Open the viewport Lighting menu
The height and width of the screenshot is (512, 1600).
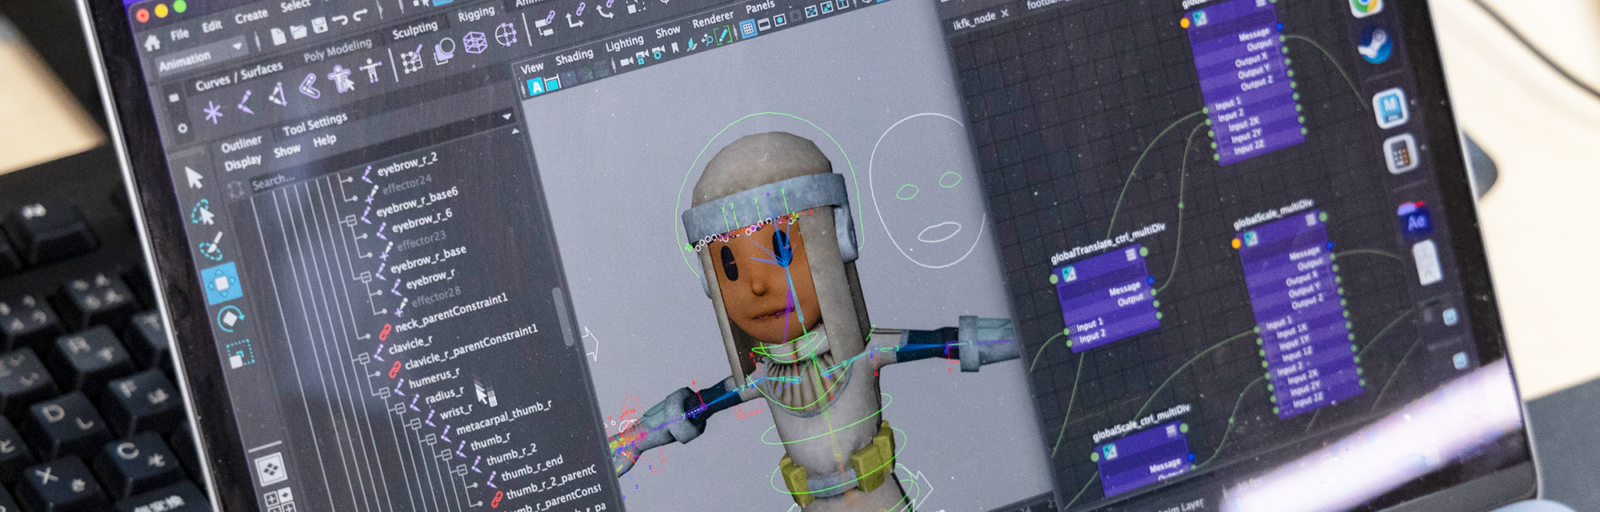(624, 43)
